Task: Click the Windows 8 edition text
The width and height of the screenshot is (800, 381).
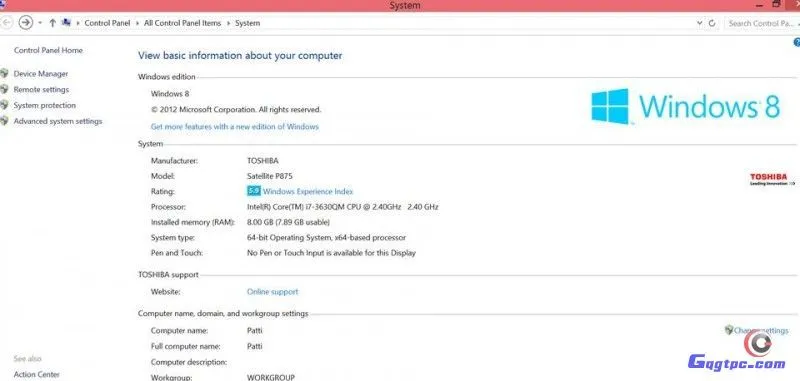Action: [x=170, y=93]
